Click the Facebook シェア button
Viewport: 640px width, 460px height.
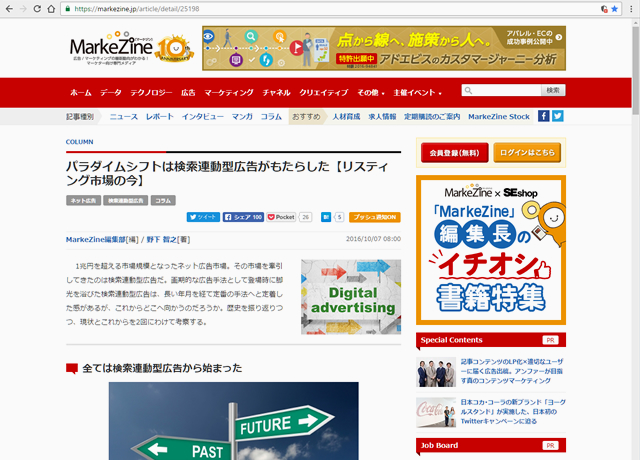[x=243, y=216]
